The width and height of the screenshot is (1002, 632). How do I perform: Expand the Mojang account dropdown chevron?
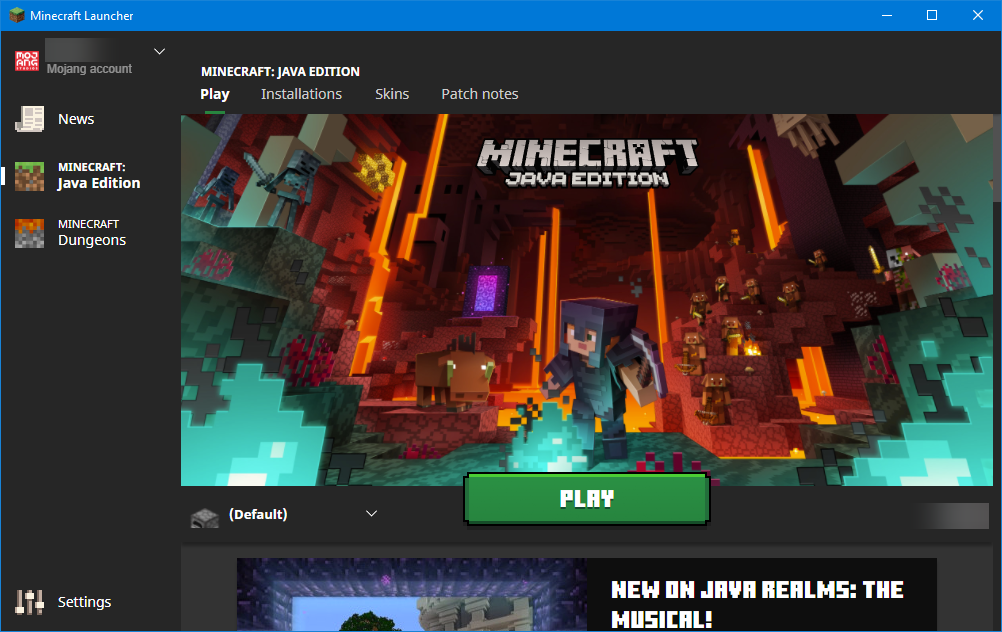(160, 51)
